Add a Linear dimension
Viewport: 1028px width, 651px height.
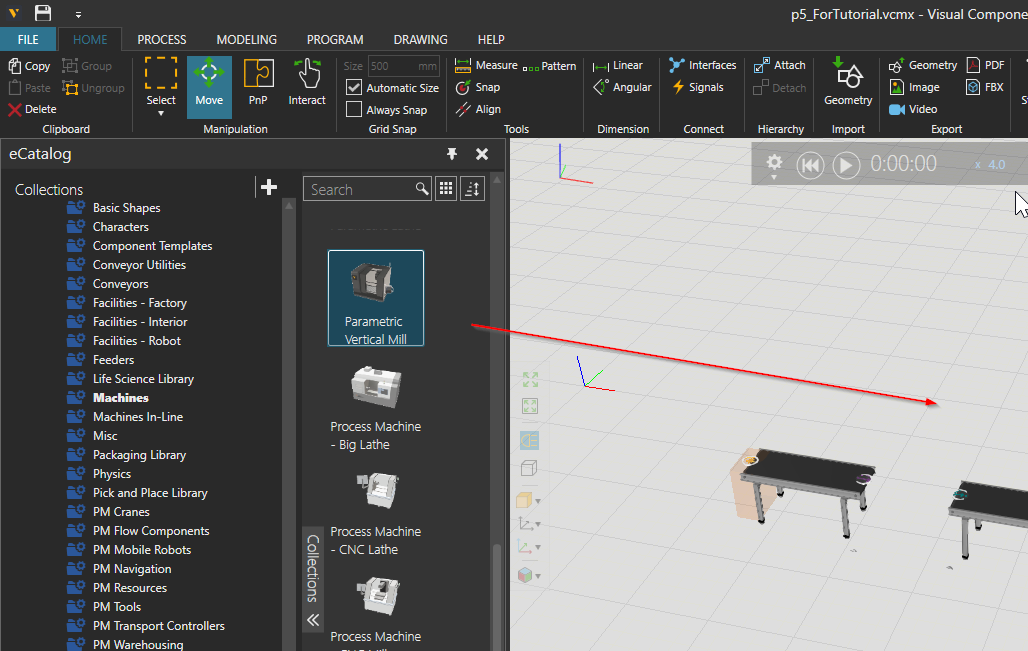point(618,66)
